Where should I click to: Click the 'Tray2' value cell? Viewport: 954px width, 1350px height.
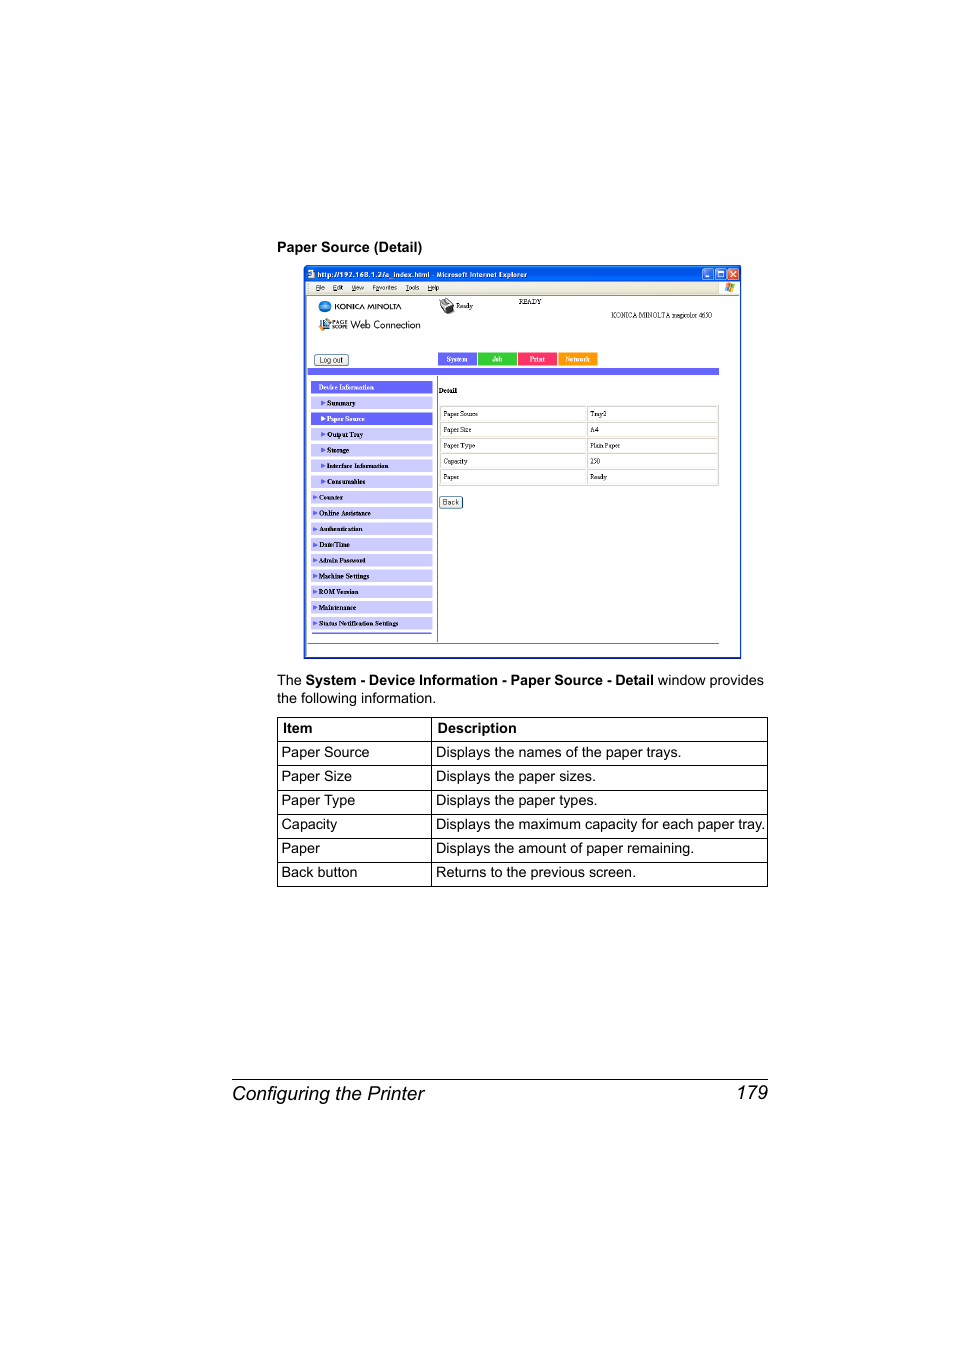tap(652, 414)
